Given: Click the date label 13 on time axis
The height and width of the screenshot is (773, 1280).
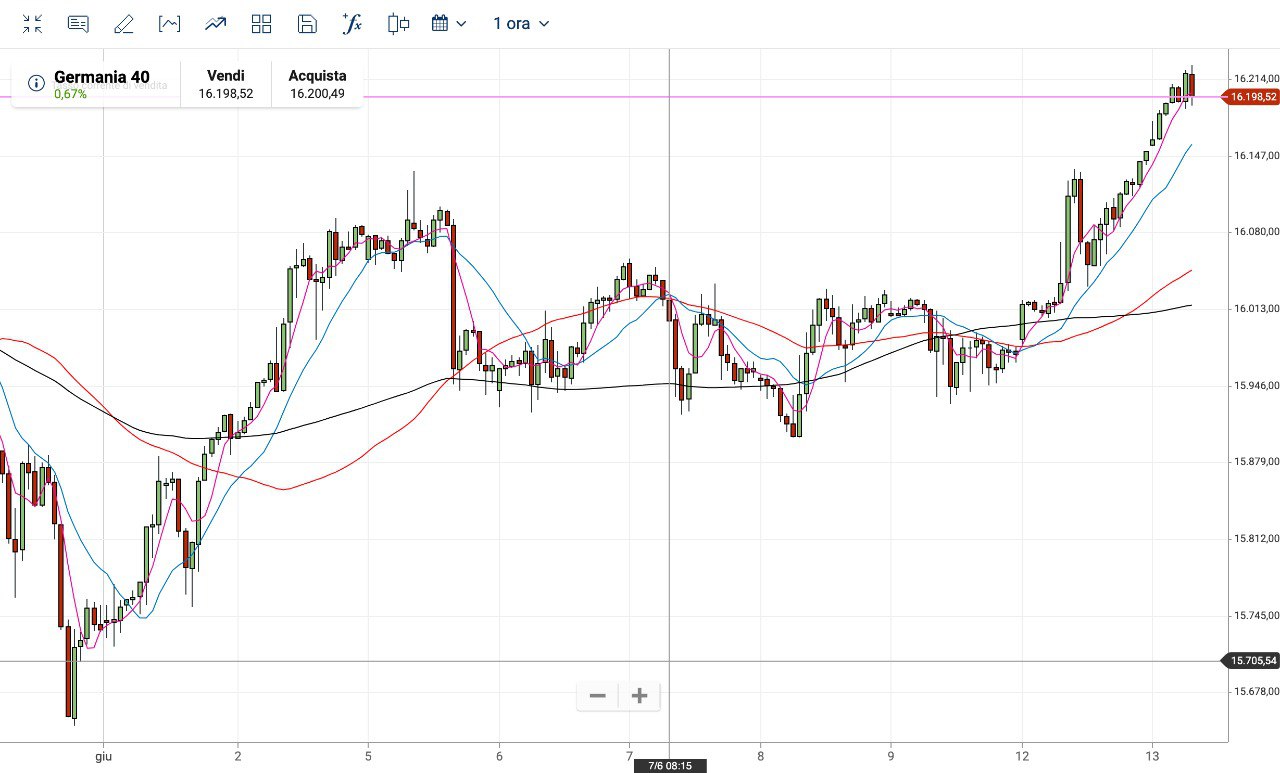Looking at the screenshot, I should (1153, 757).
